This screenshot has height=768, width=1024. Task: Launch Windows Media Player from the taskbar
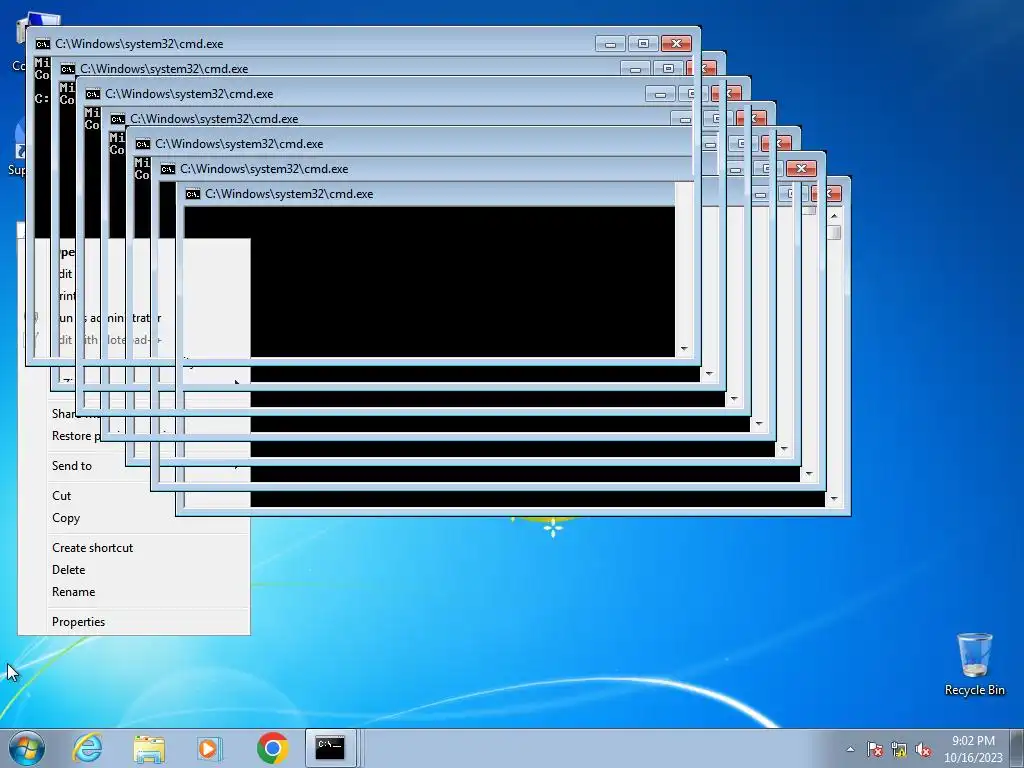coord(210,748)
